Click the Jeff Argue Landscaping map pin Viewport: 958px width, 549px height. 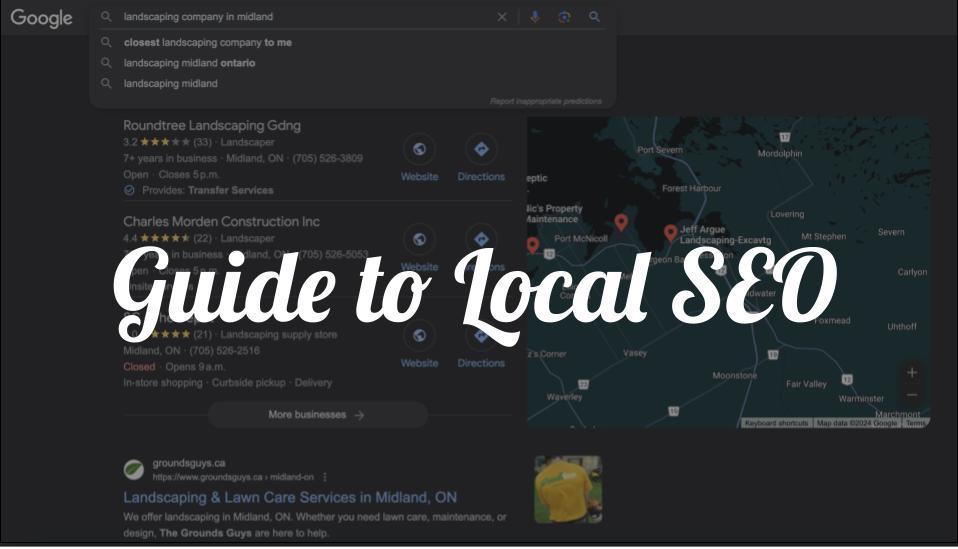(670, 233)
